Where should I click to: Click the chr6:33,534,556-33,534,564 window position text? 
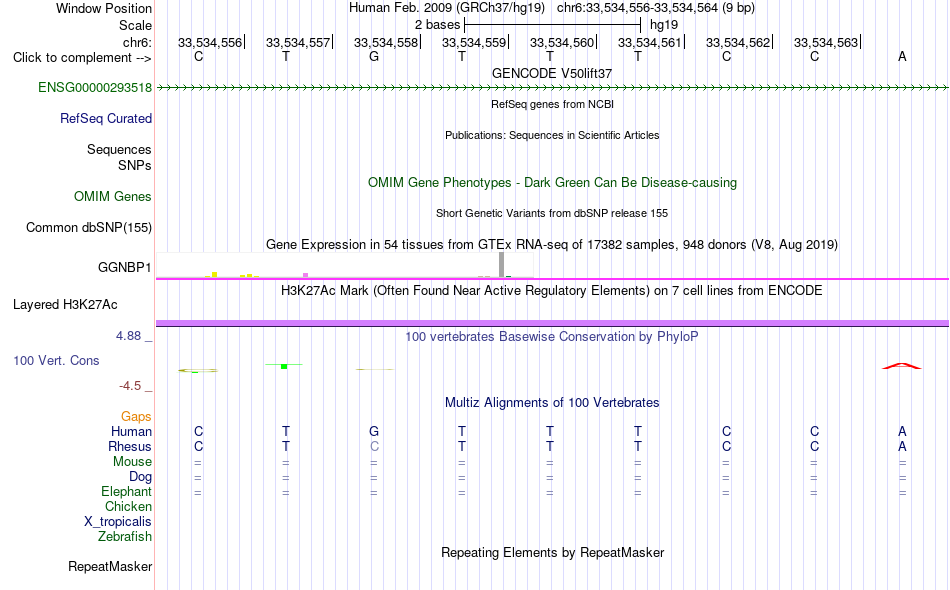coord(656,8)
